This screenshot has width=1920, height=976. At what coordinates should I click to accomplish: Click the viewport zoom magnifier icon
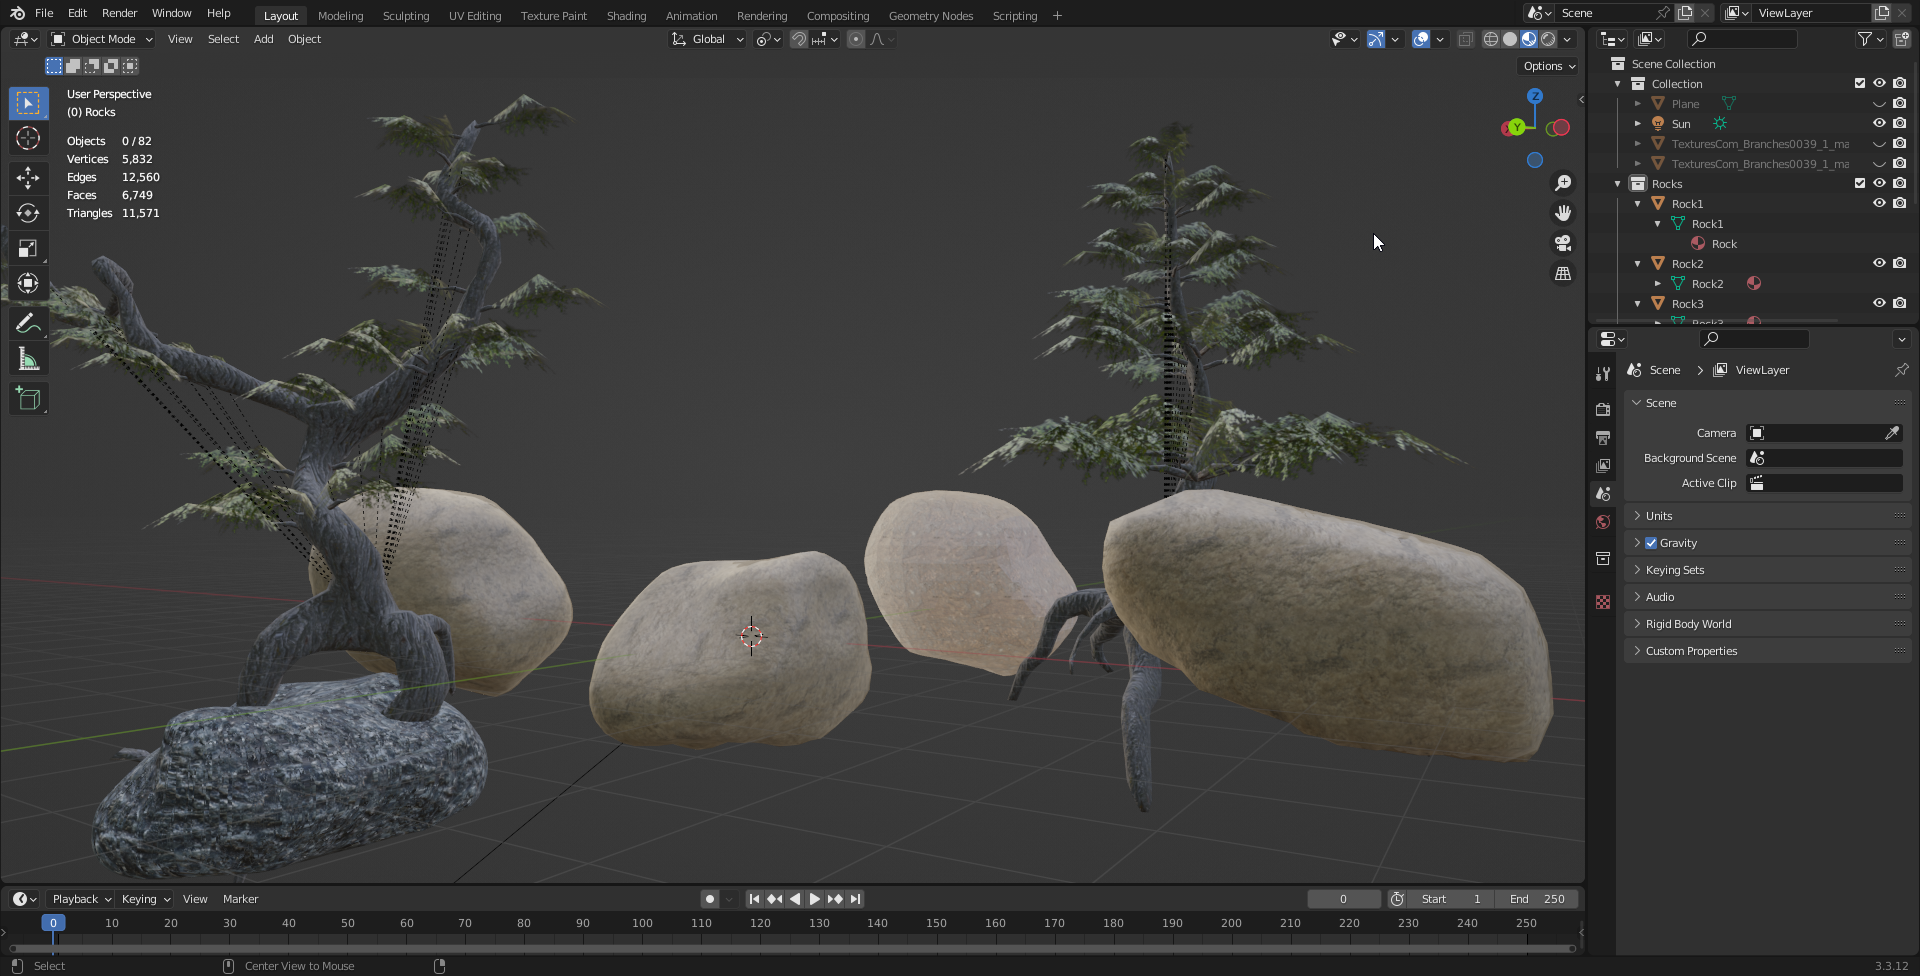(1563, 183)
